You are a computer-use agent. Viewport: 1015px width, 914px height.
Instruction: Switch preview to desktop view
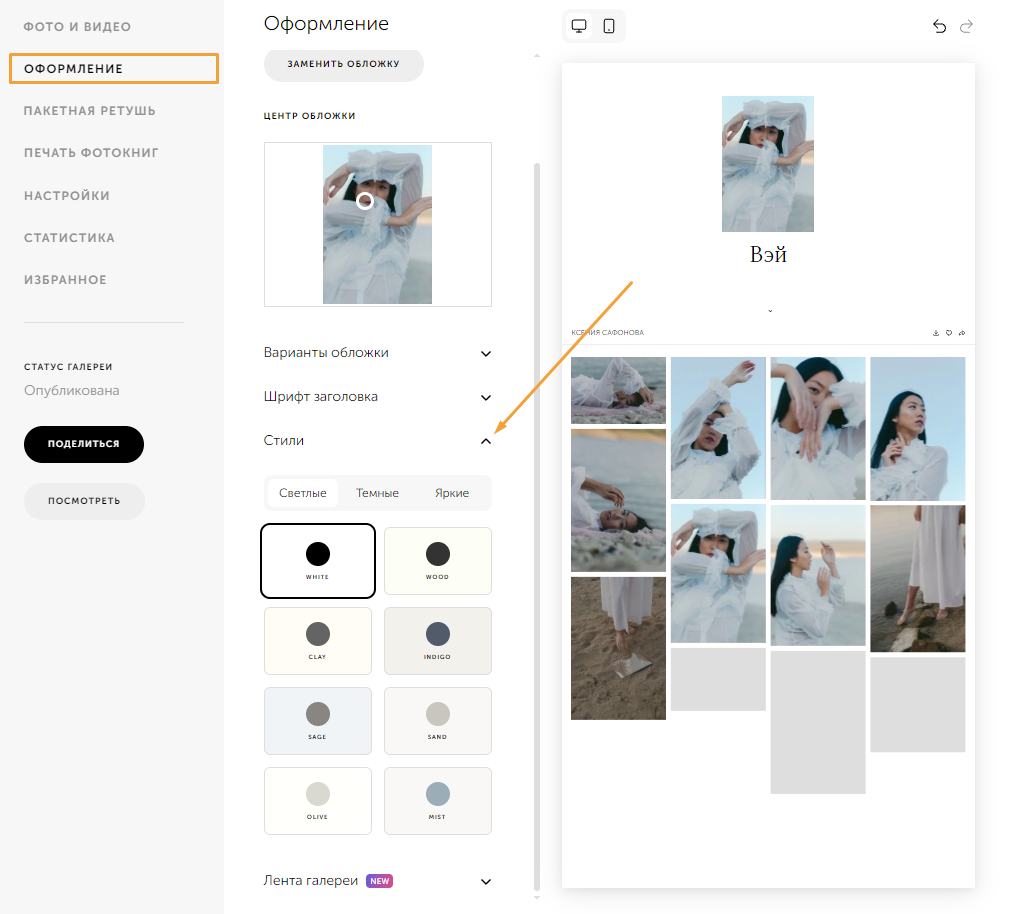pyautogui.click(x=579, y=26)
